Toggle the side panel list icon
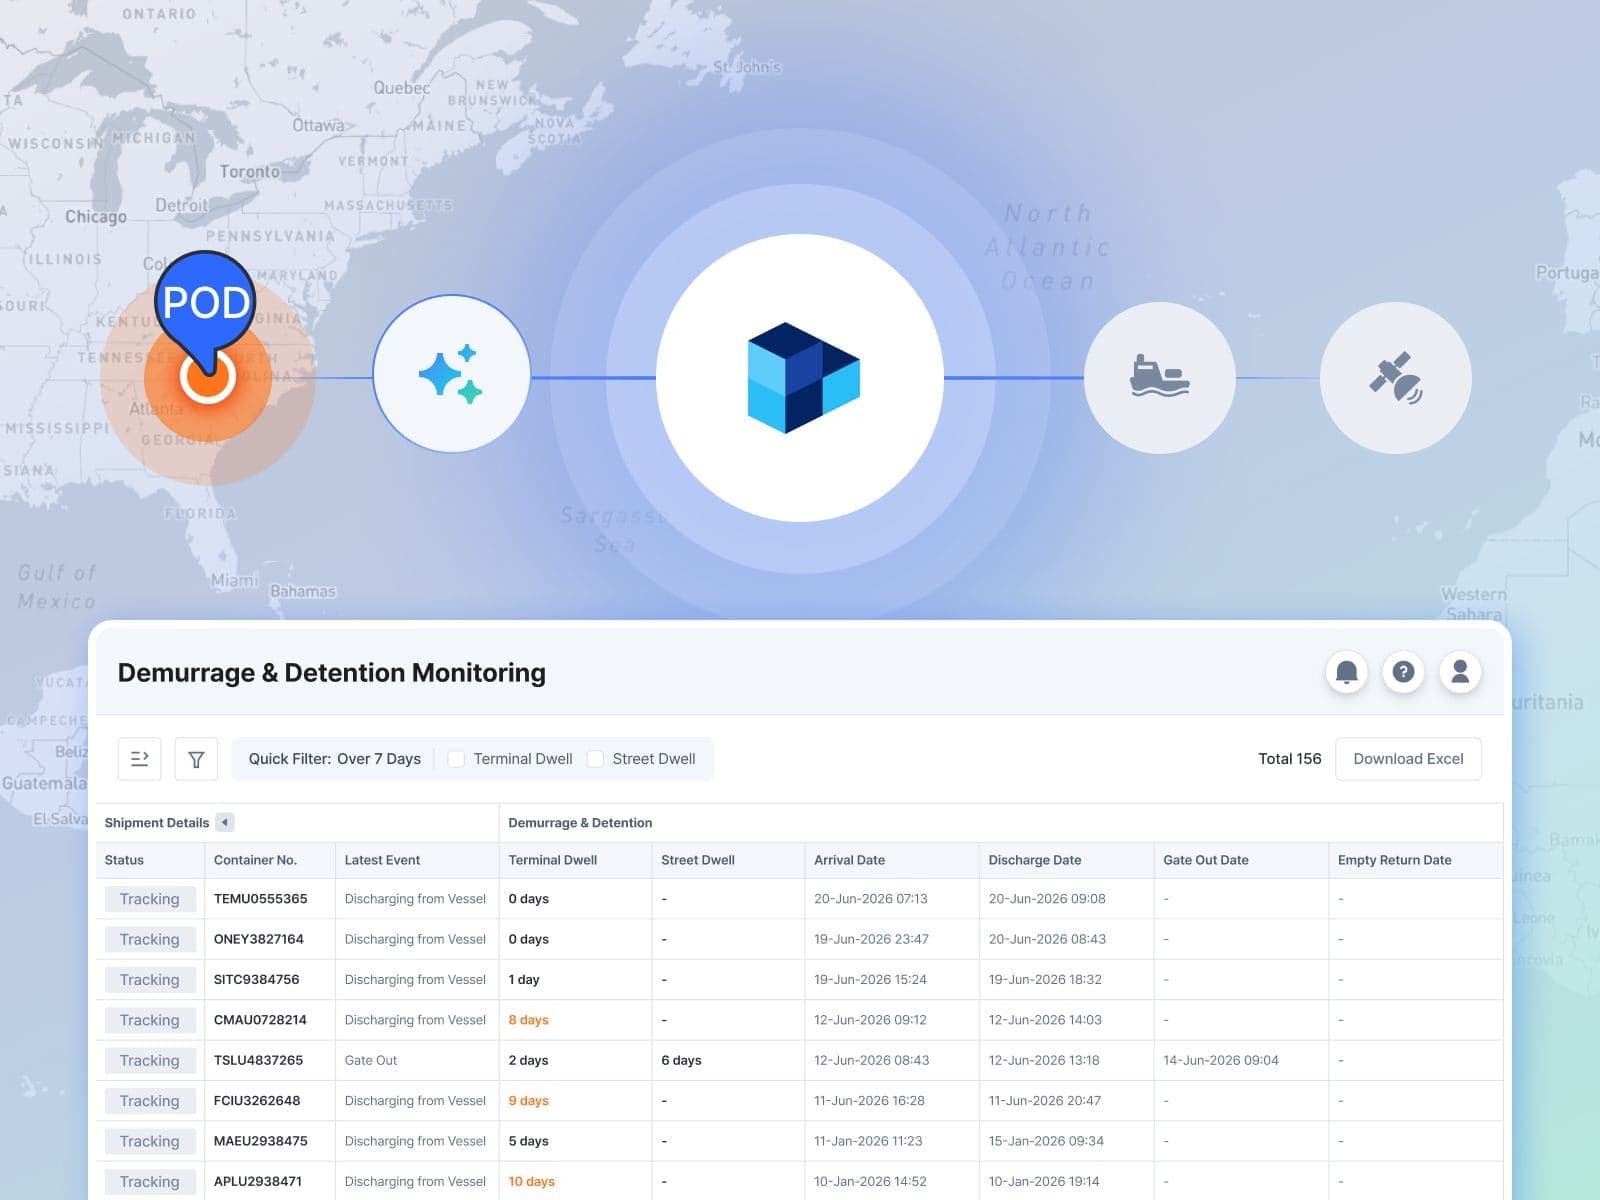The image size is (1600, 1200). [x=140, y=759]
